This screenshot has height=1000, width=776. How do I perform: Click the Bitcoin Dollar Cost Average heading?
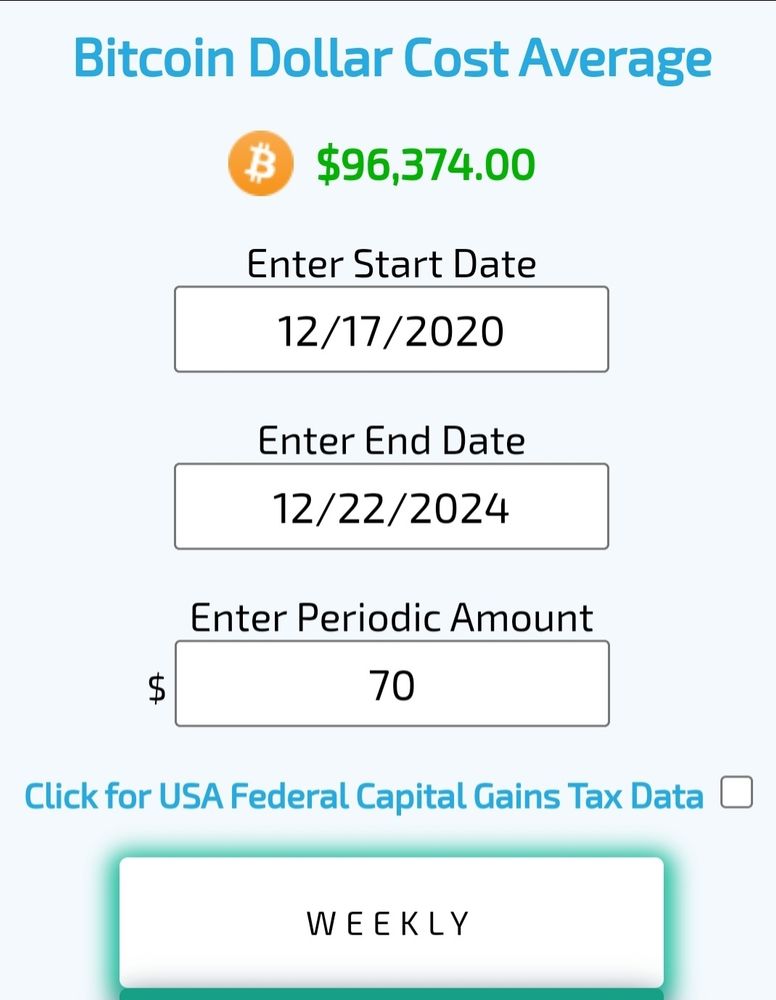pos(392,59)
